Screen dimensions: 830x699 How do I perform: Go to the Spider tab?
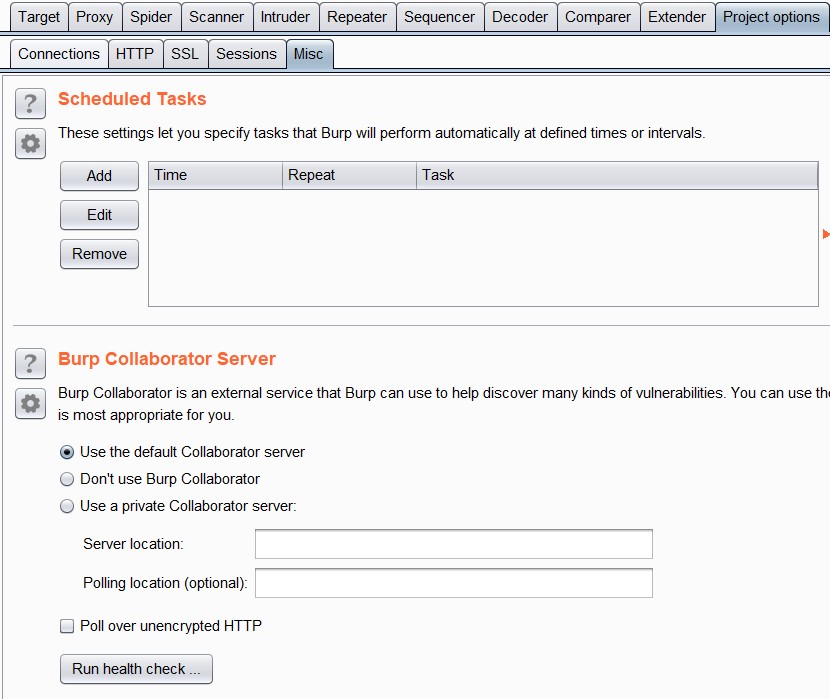tap(151, 17)
